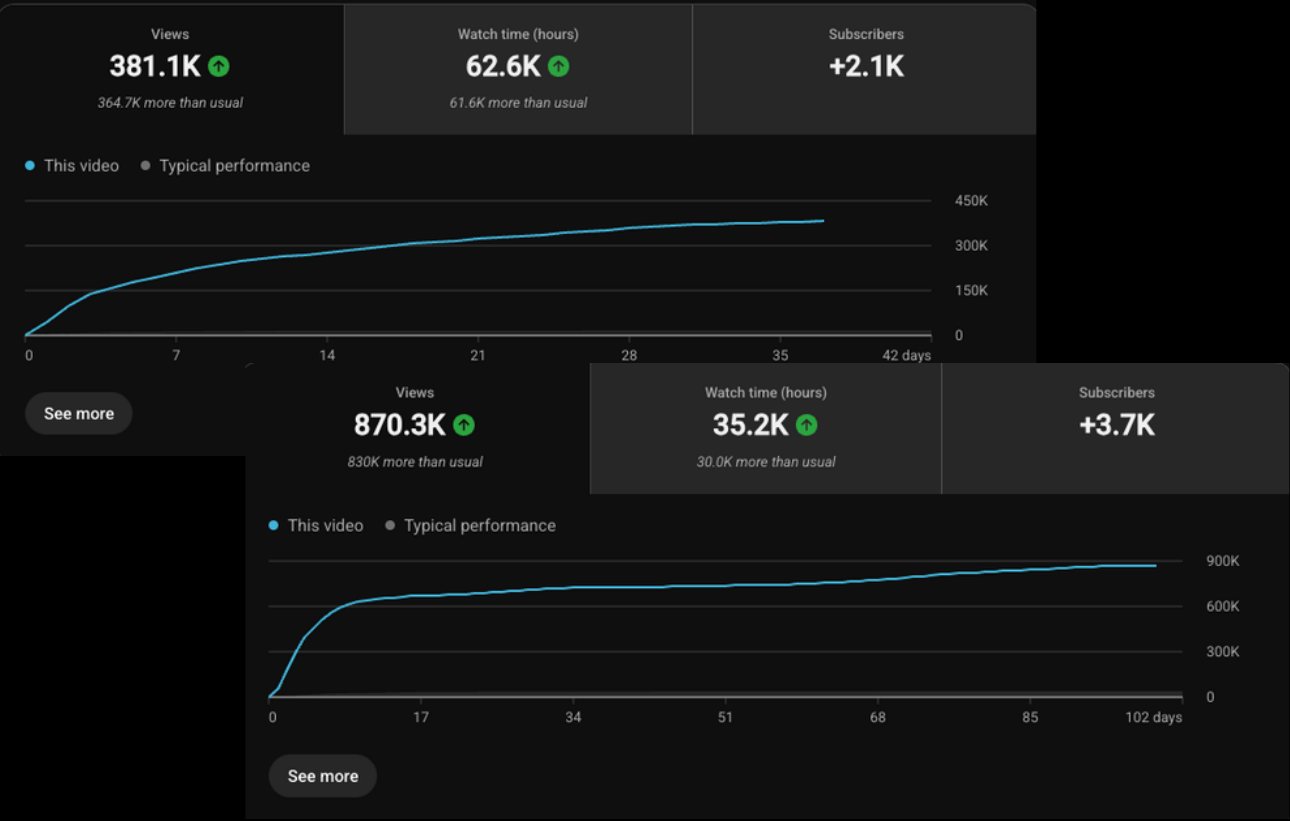1290x821 pixels.
Task: Click green up-arrow icon beside 62.6K watch time
Action: 559,67
